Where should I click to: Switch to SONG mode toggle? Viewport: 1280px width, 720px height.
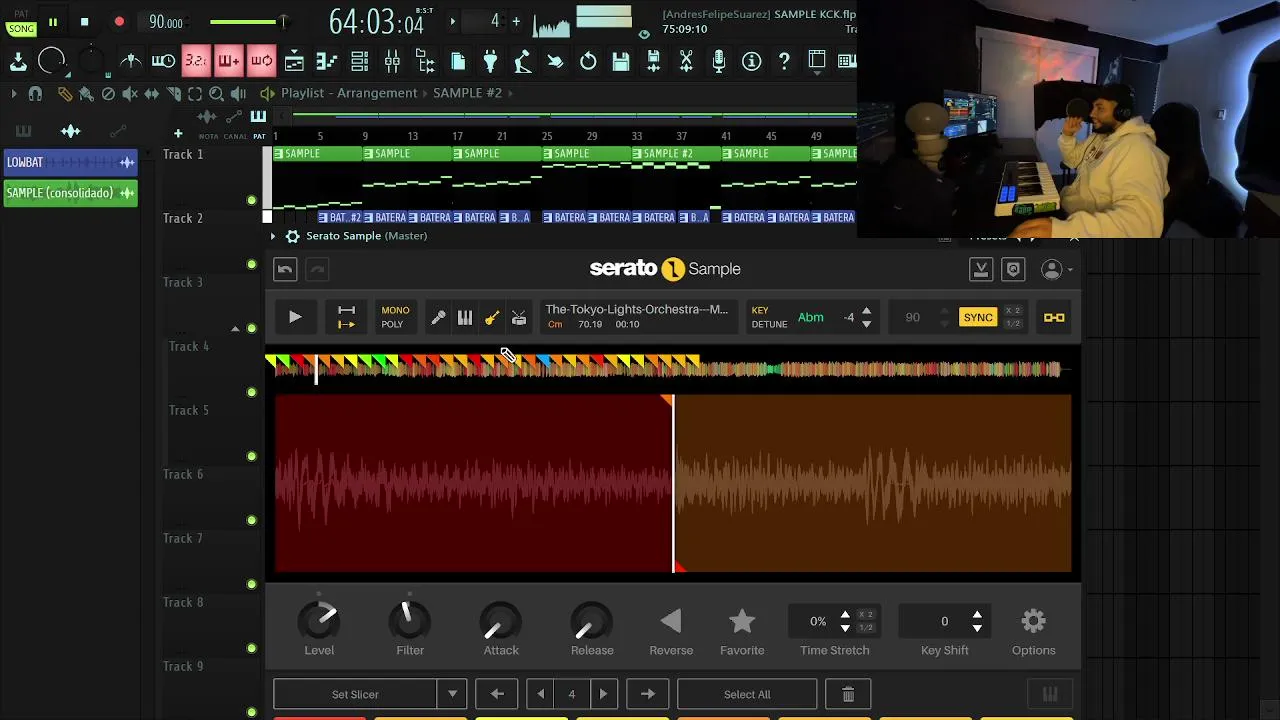pyautogui.click(x=21, y=28)
